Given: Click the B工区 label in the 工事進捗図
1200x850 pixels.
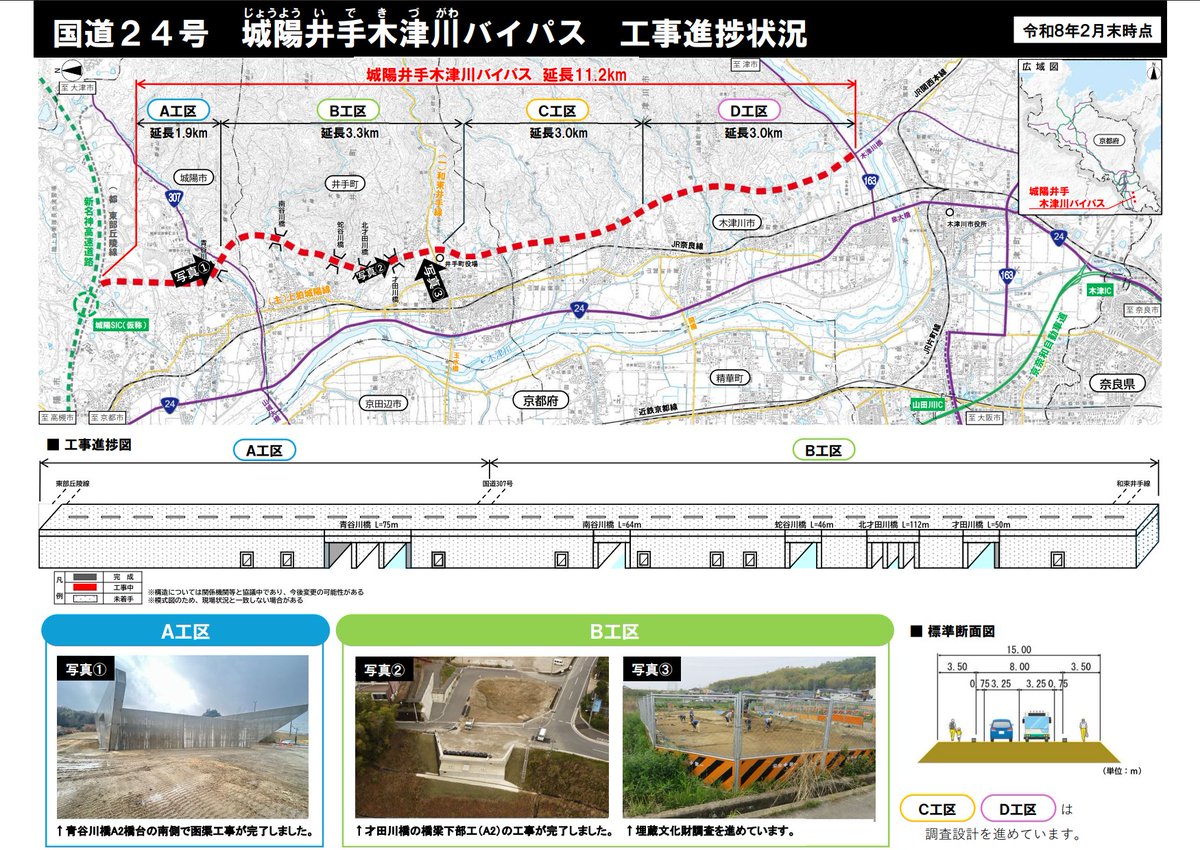Looking at the screenshot, I should pyautogui.click(x=824, y=451).
